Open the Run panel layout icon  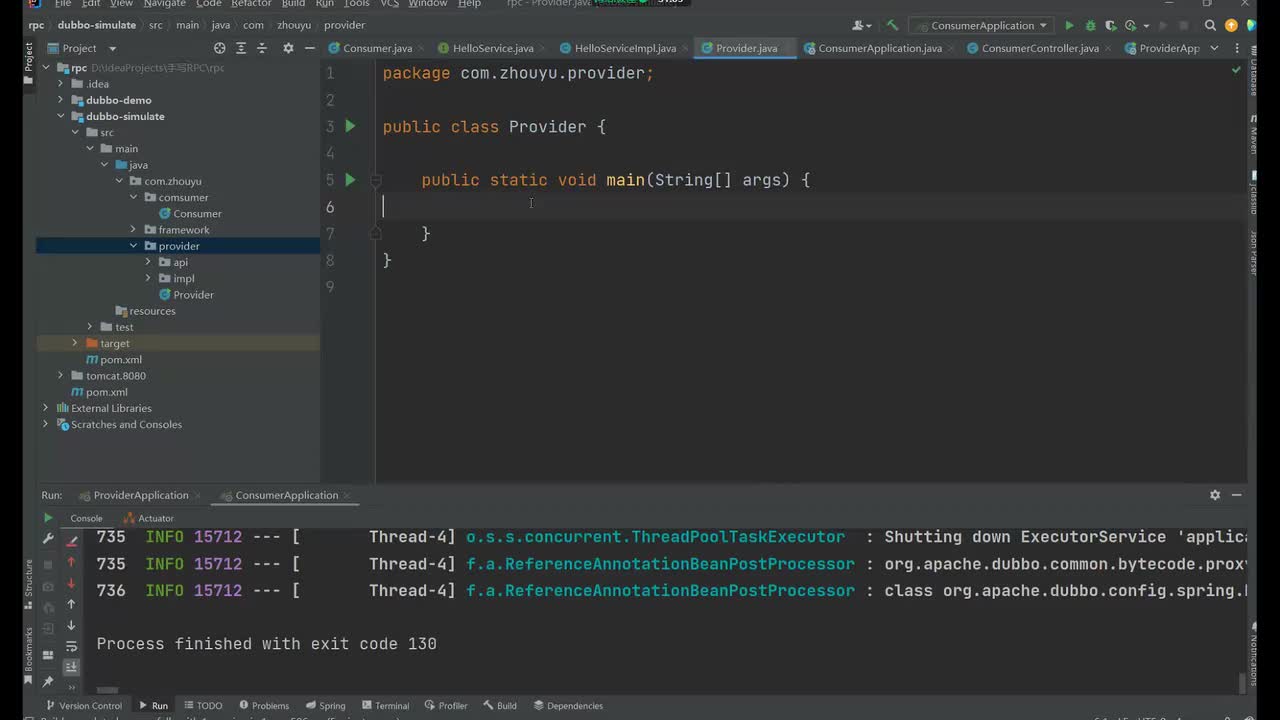(47, 655)
